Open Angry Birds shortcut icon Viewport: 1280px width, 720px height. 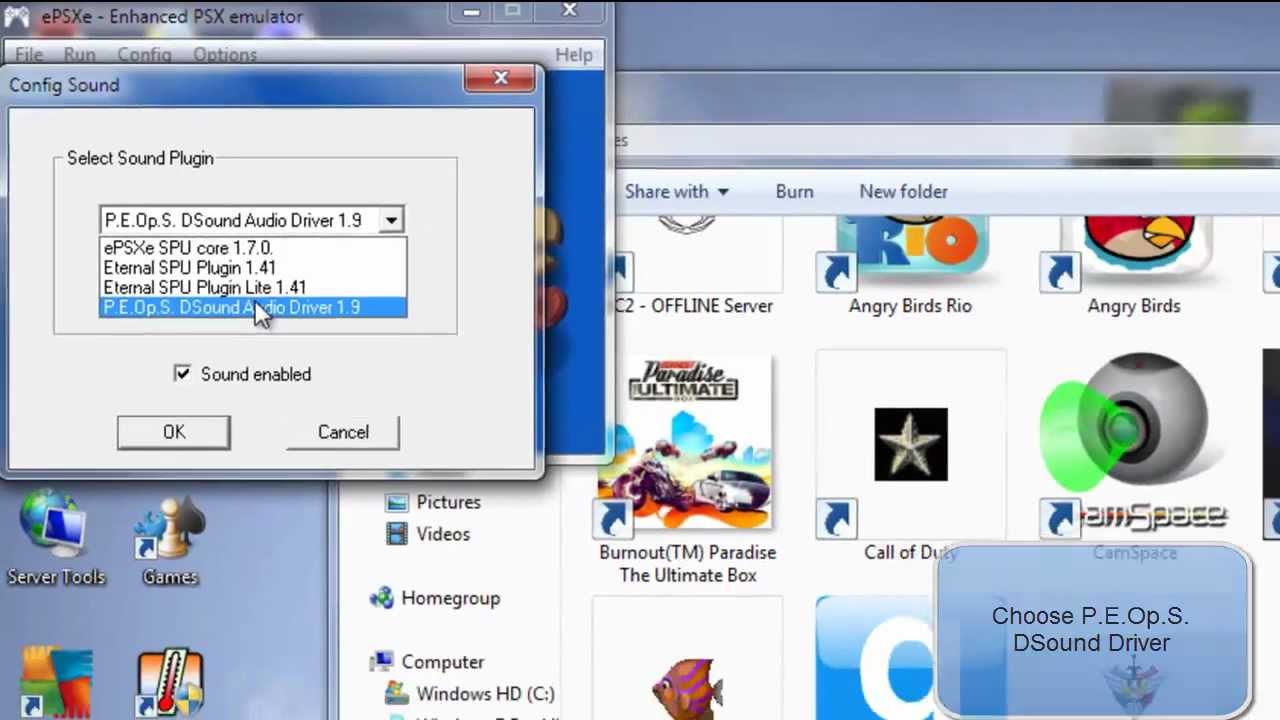click(x=1134, y=252)
